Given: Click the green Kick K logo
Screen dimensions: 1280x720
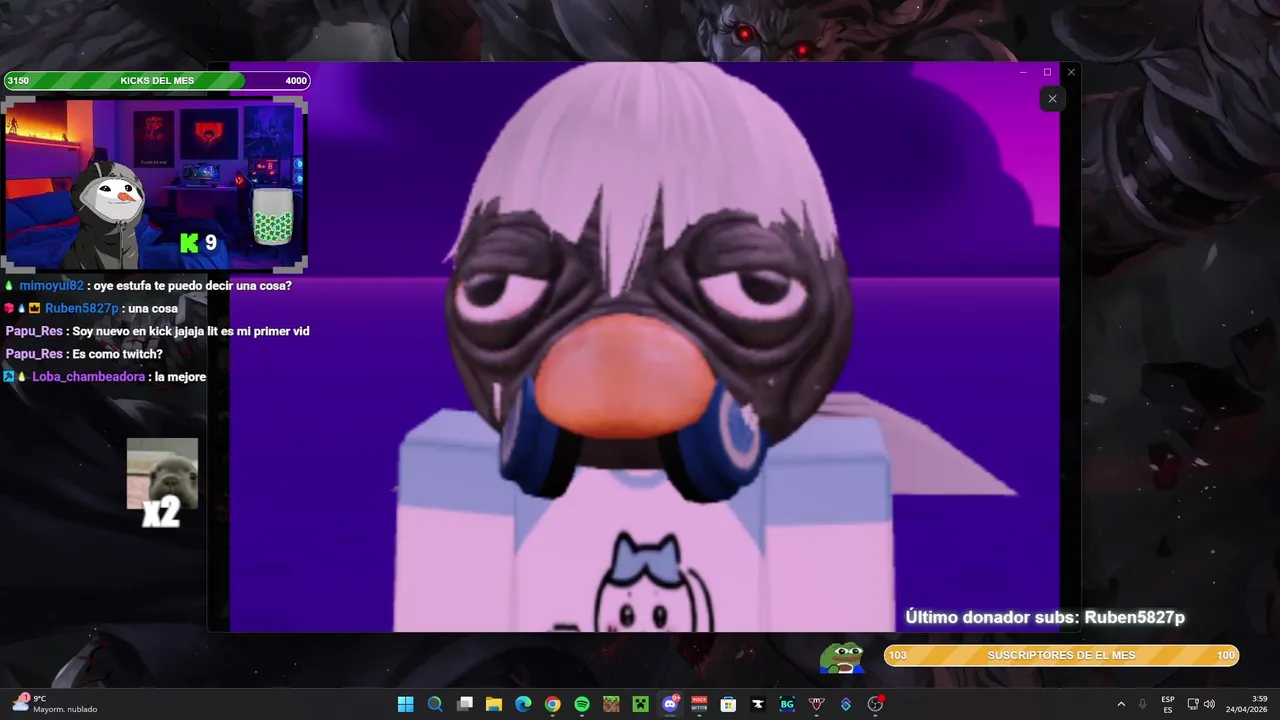Looking at the screenshot, I should pyautogui.click(x=189, y=242).
